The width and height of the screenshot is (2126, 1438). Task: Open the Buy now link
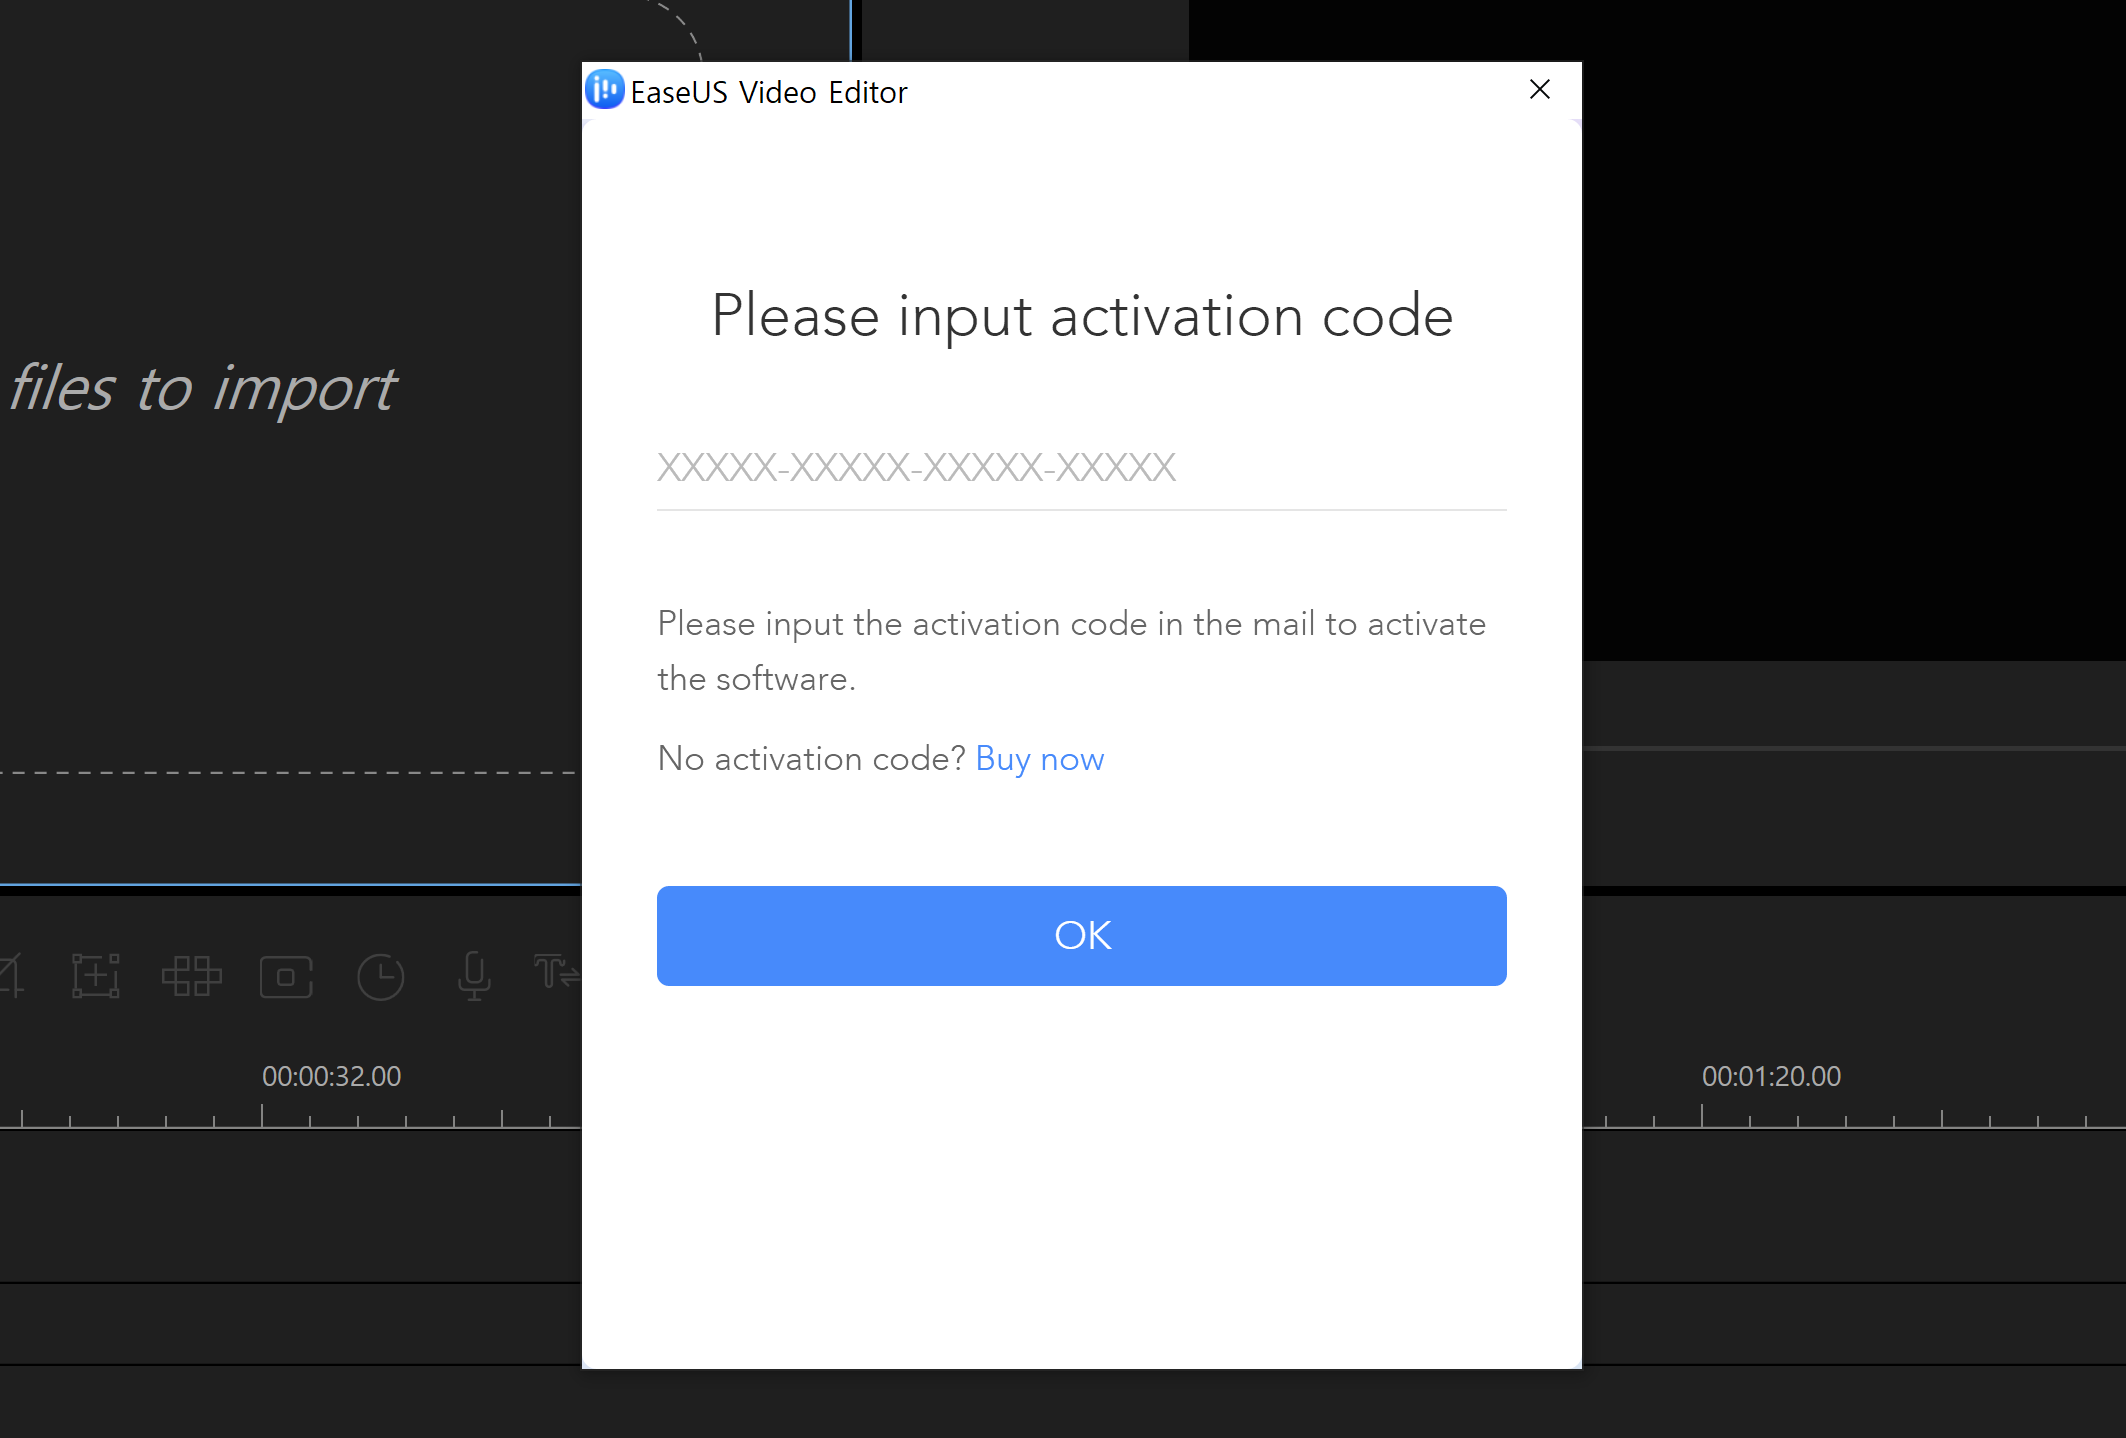click(1039, 759)
